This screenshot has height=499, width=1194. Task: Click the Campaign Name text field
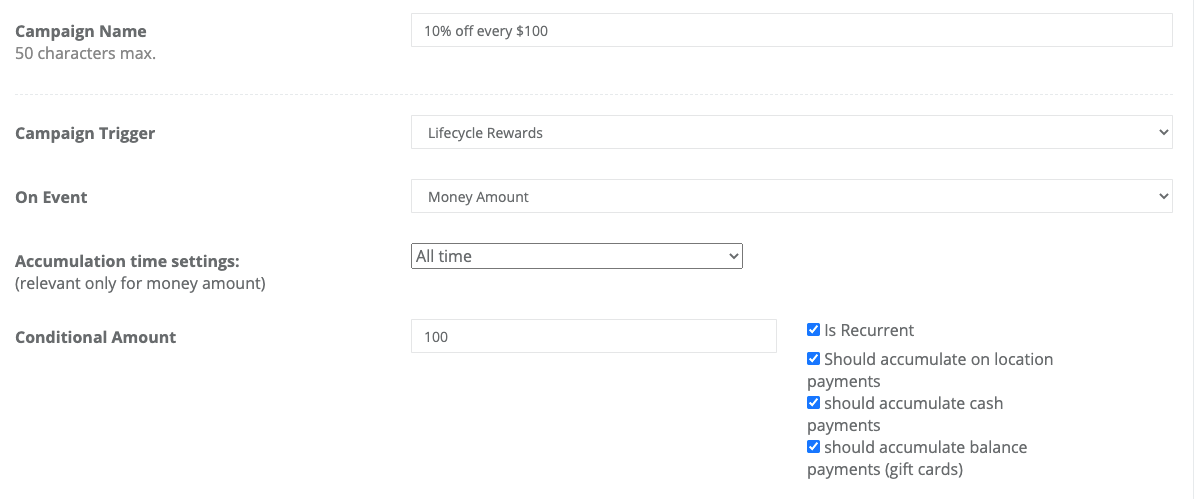791,30
